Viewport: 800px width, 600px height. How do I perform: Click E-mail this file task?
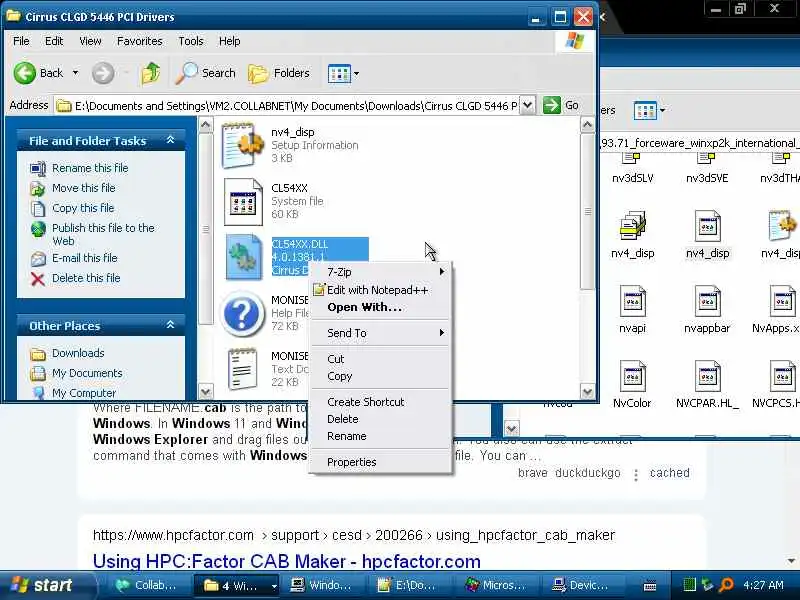tap(85, 258)
